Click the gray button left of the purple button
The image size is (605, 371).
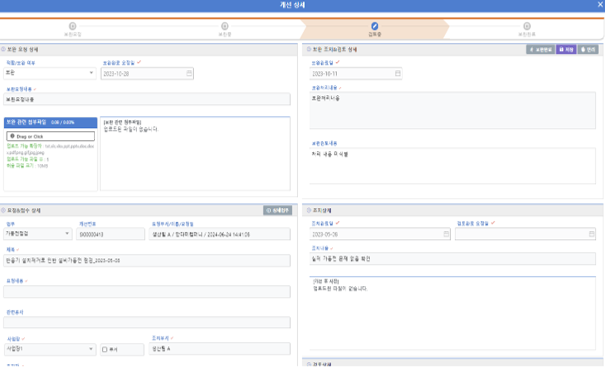coord(541,49)
